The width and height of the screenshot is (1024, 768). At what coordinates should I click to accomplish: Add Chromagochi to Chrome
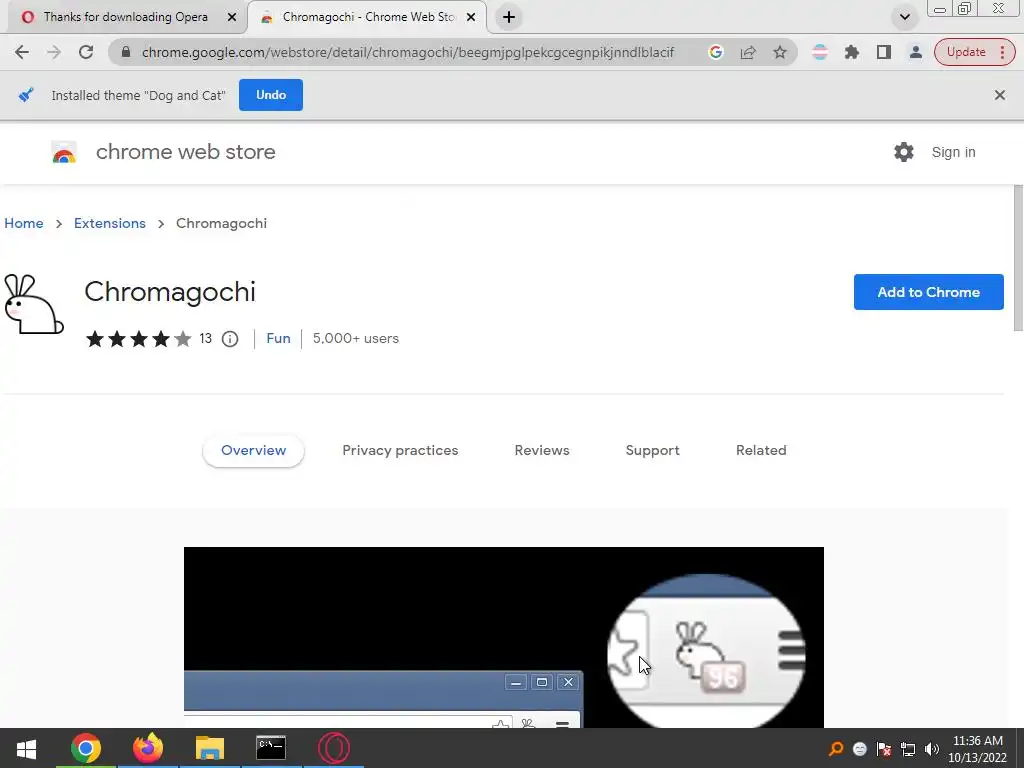tap(928, 292)
